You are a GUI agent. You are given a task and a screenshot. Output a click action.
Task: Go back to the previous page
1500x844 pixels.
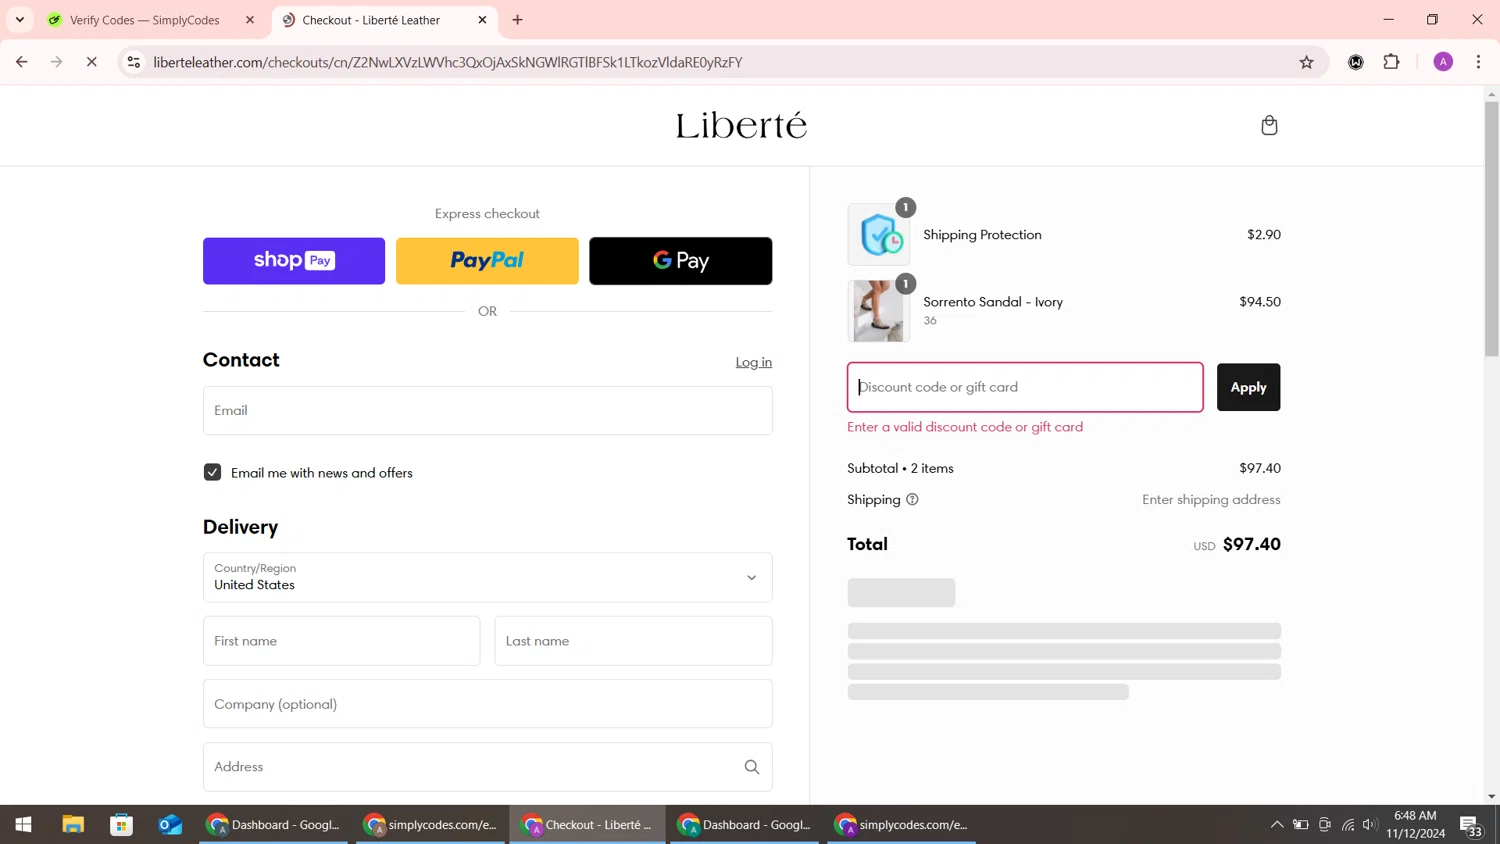(22, 62)
